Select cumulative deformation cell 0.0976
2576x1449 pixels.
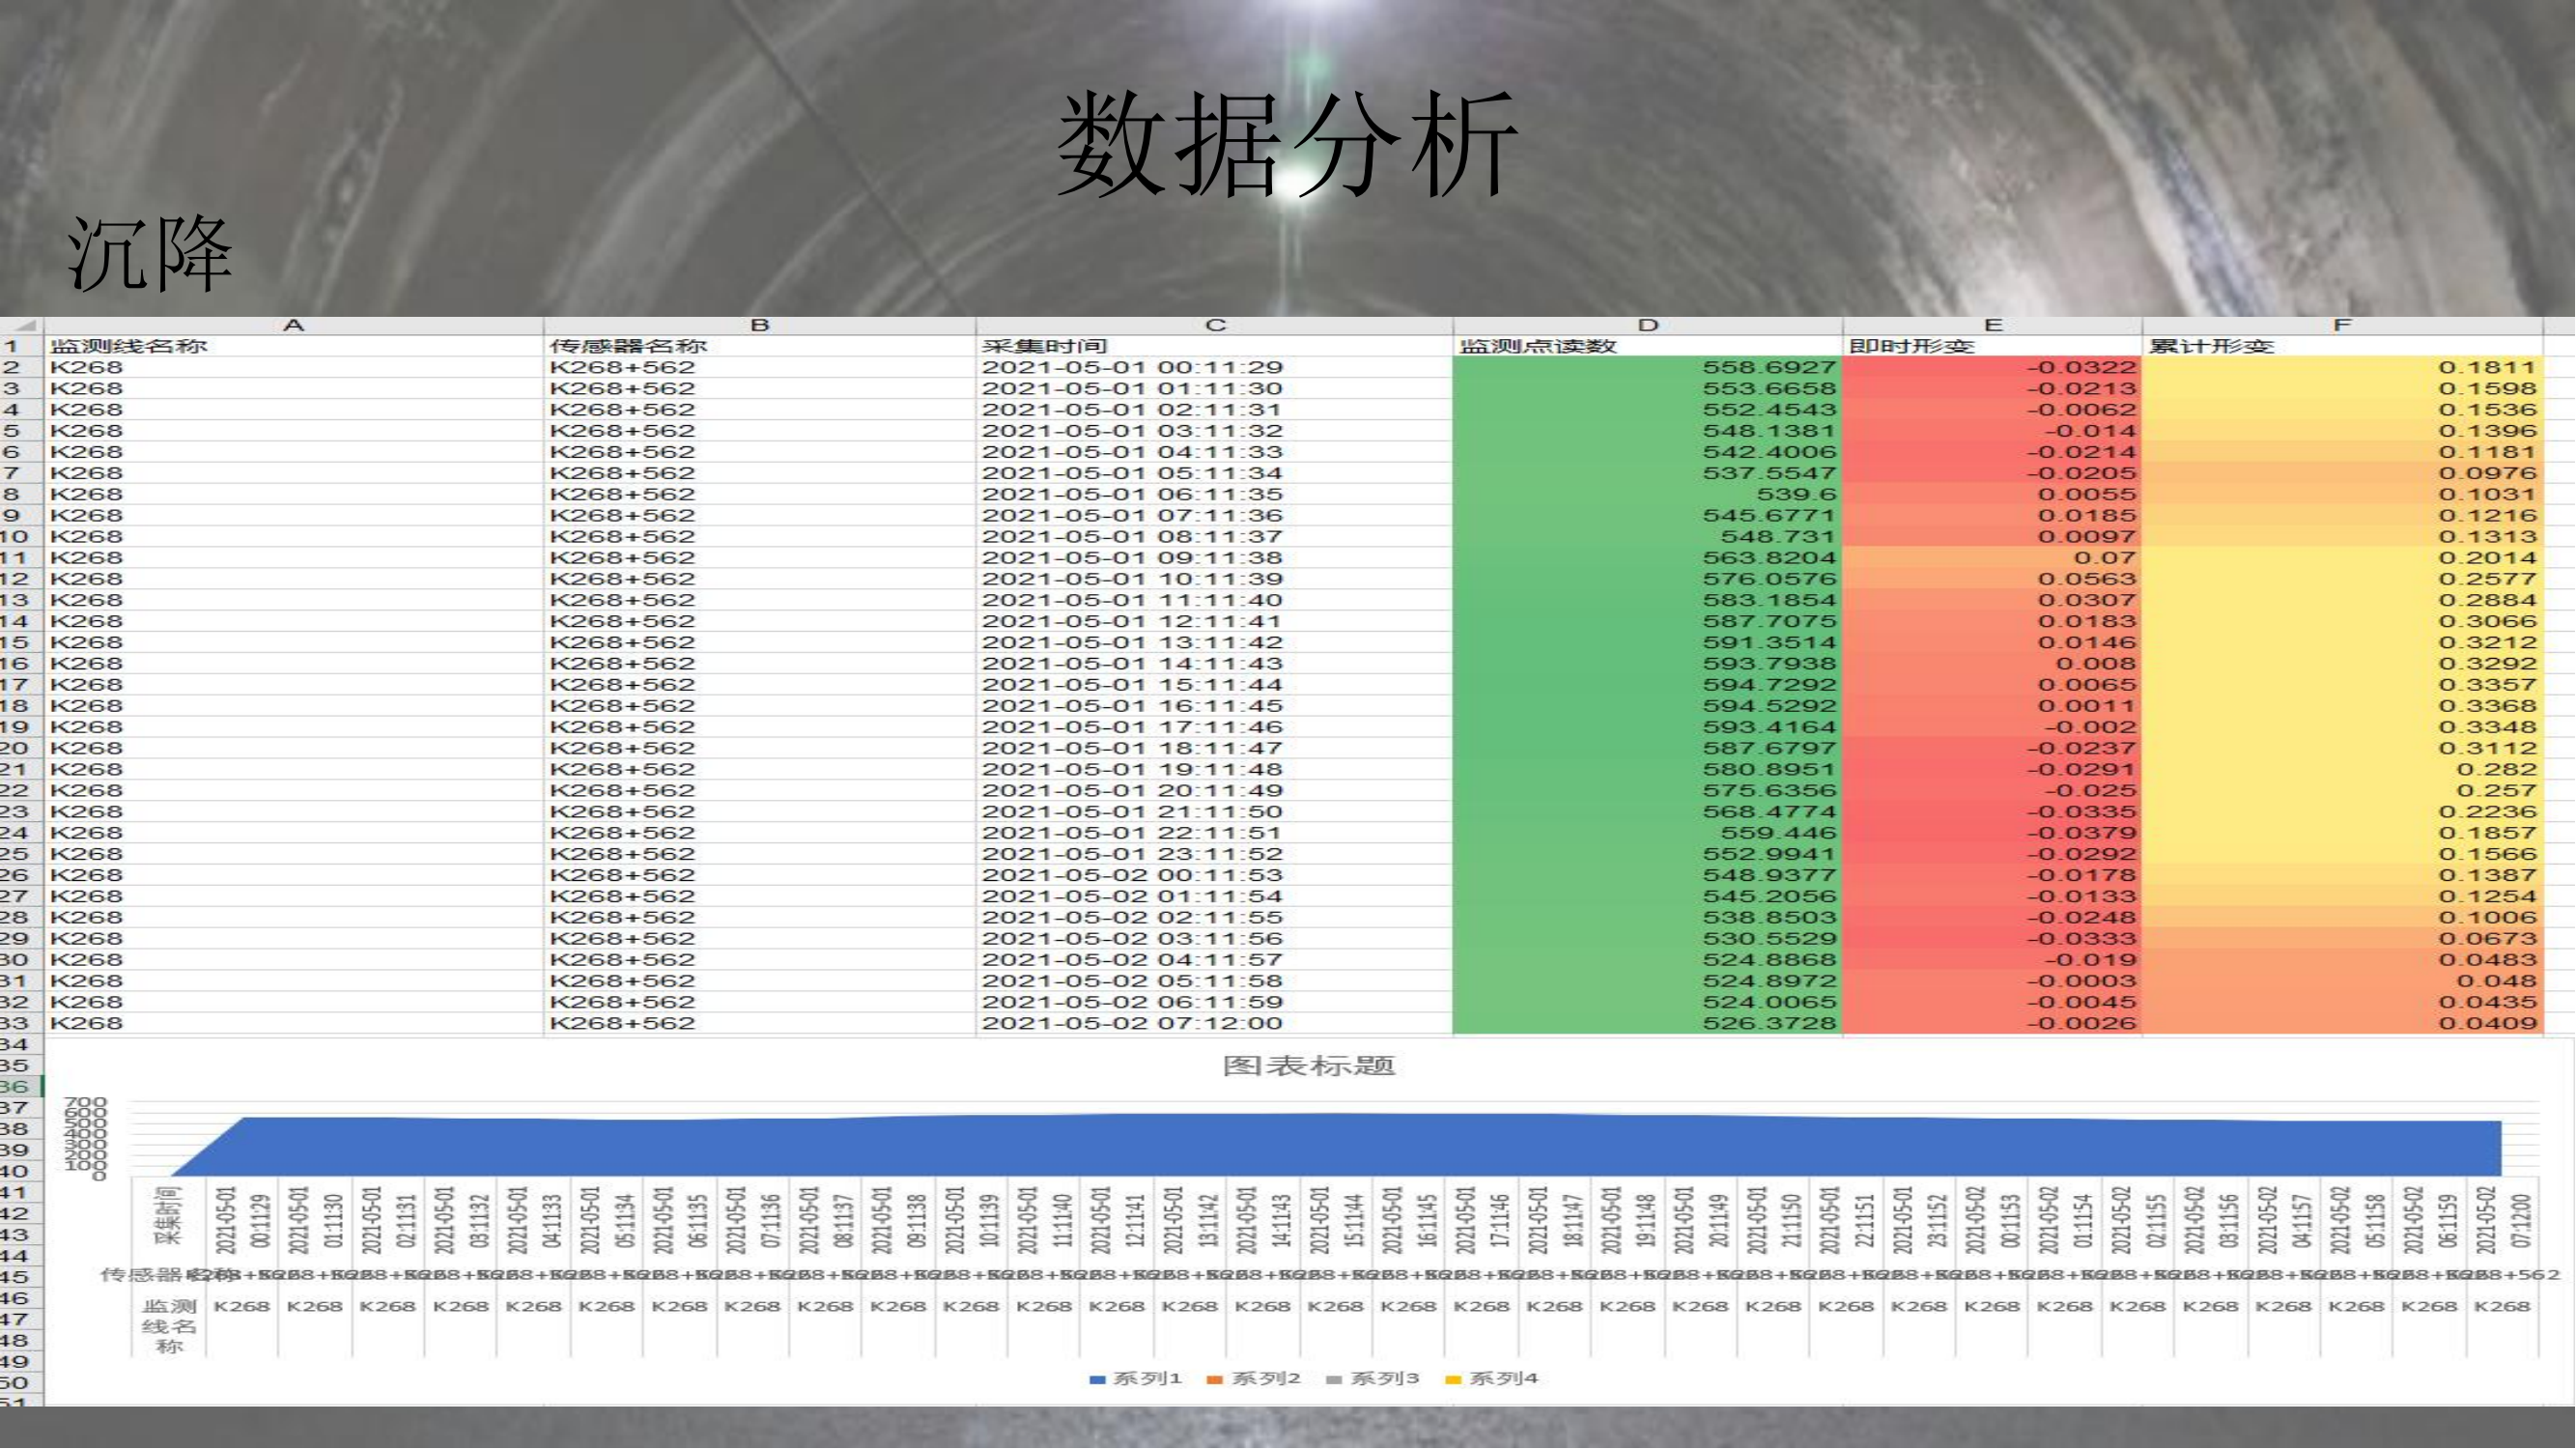2342,473
